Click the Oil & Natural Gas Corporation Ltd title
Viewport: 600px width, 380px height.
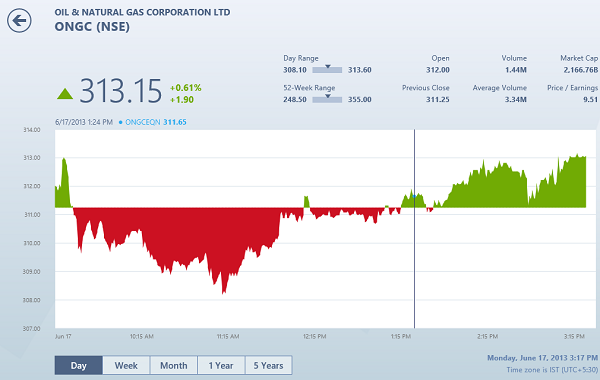(142, 12)
